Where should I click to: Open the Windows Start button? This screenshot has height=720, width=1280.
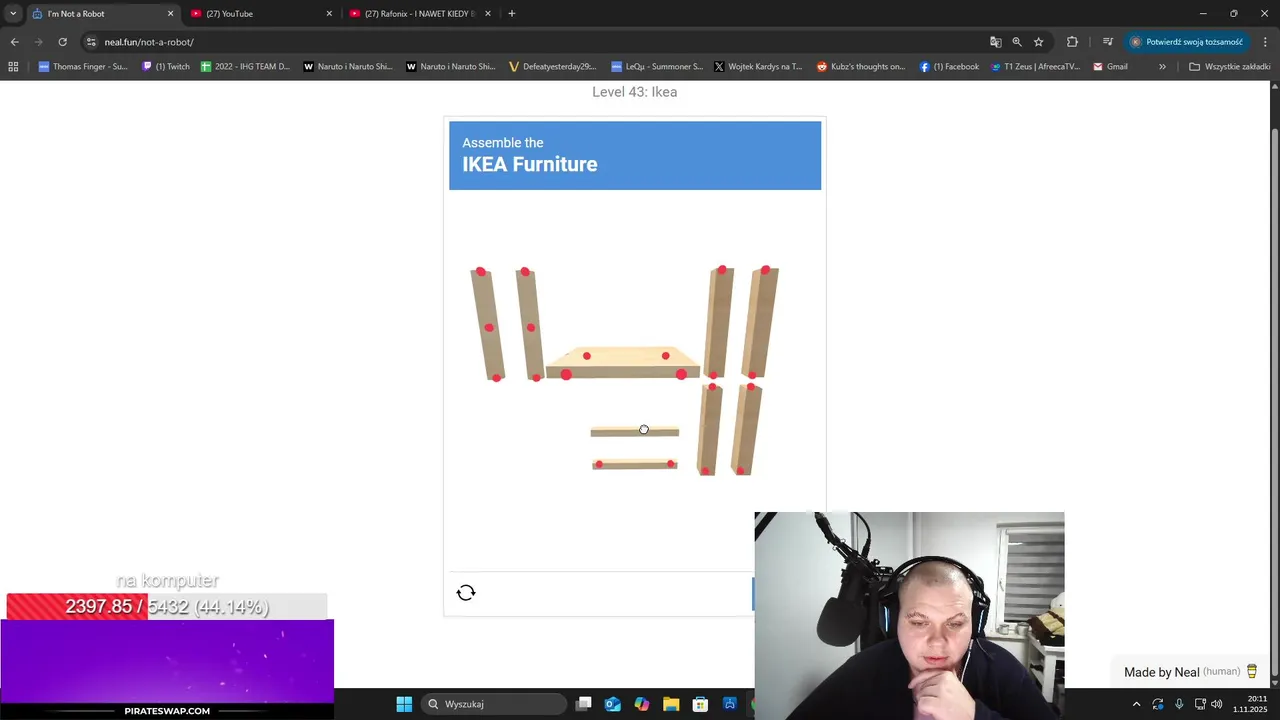404,704
